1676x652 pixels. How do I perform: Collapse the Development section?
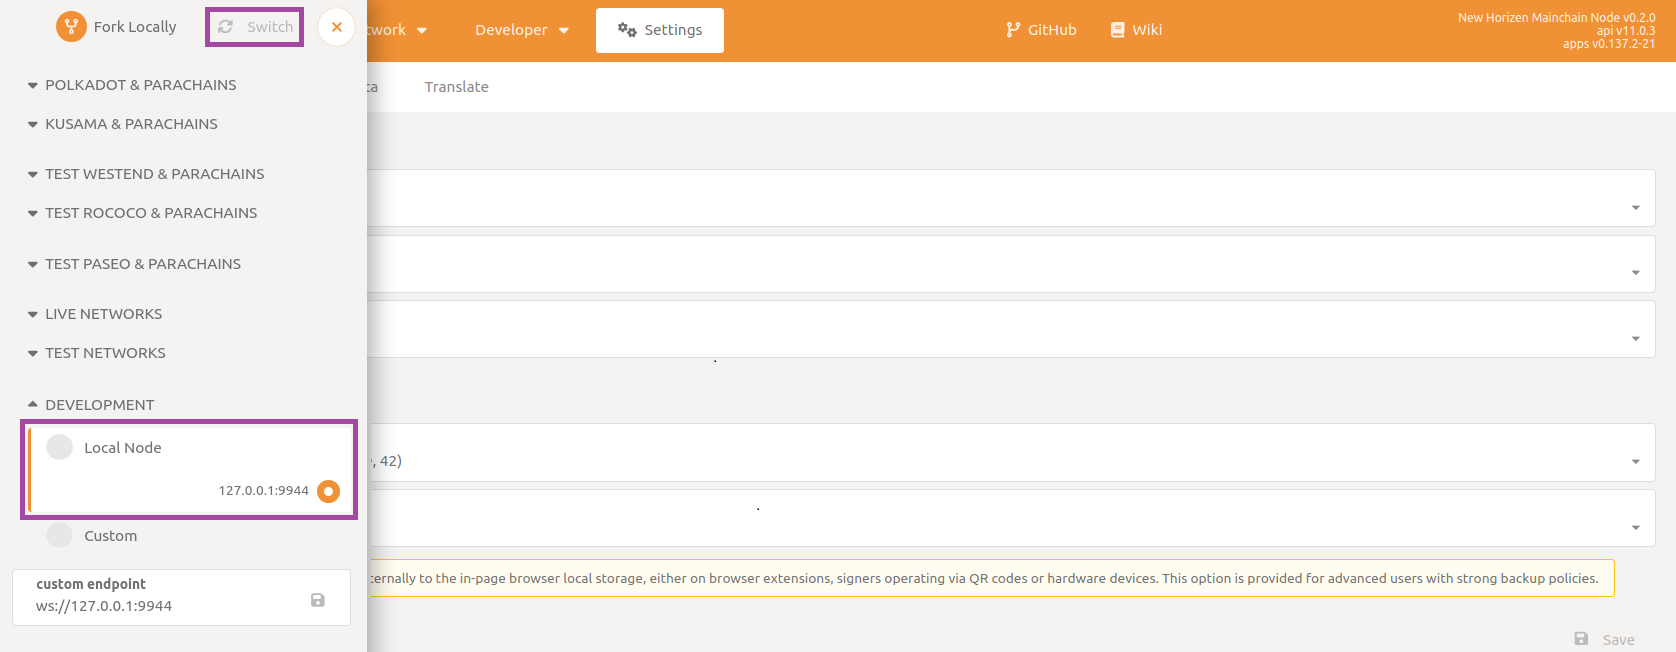99,405
